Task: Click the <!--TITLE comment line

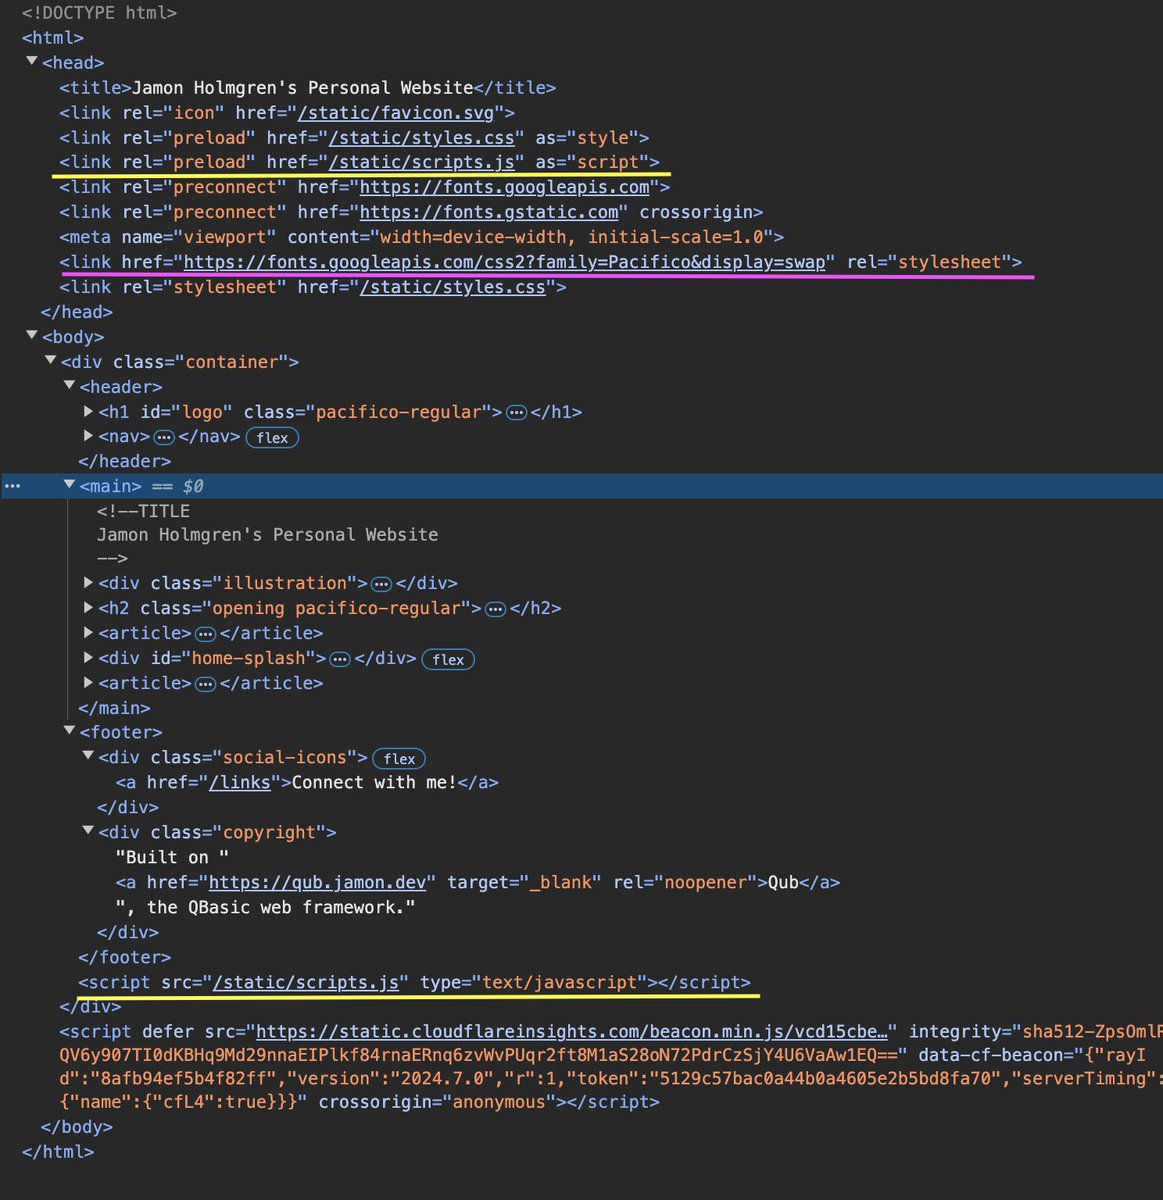Action: pyautogui.click(x=143, y=511)
